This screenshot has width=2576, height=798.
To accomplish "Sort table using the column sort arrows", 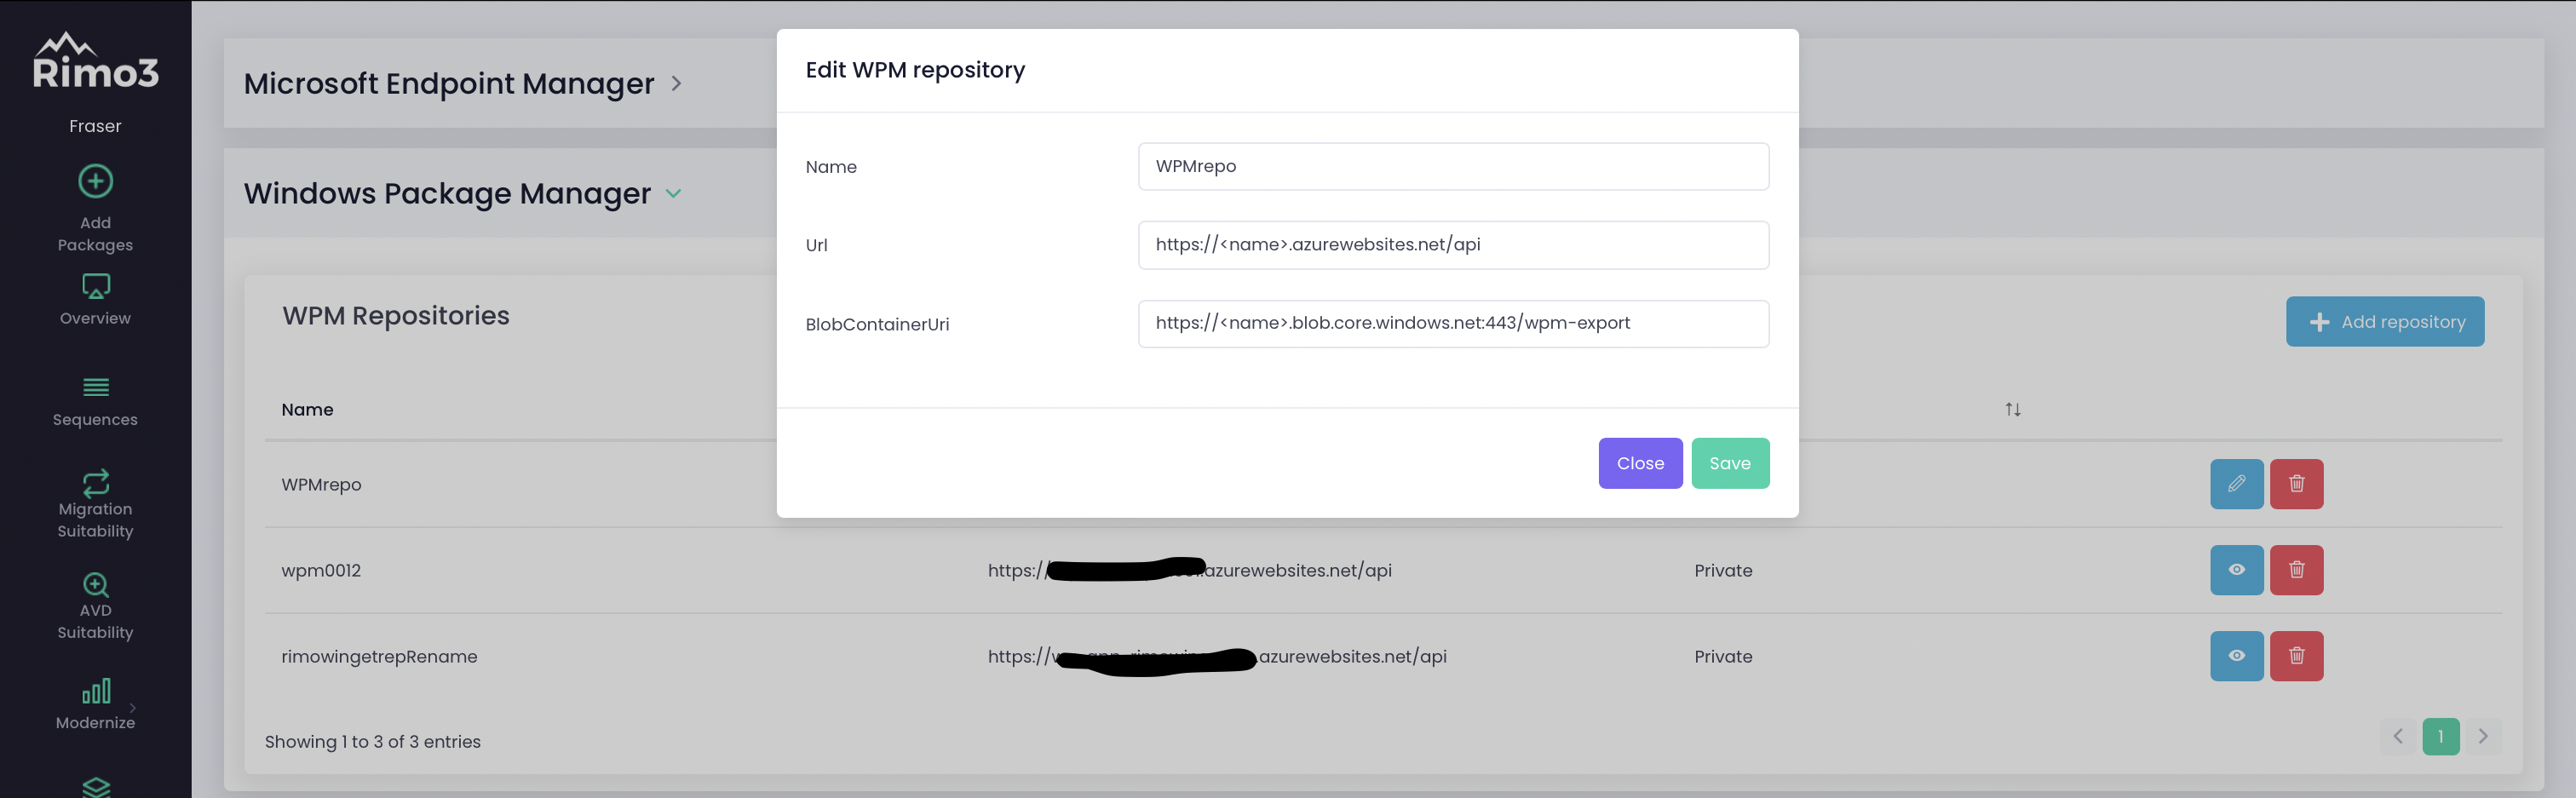I will [2012, 409].
